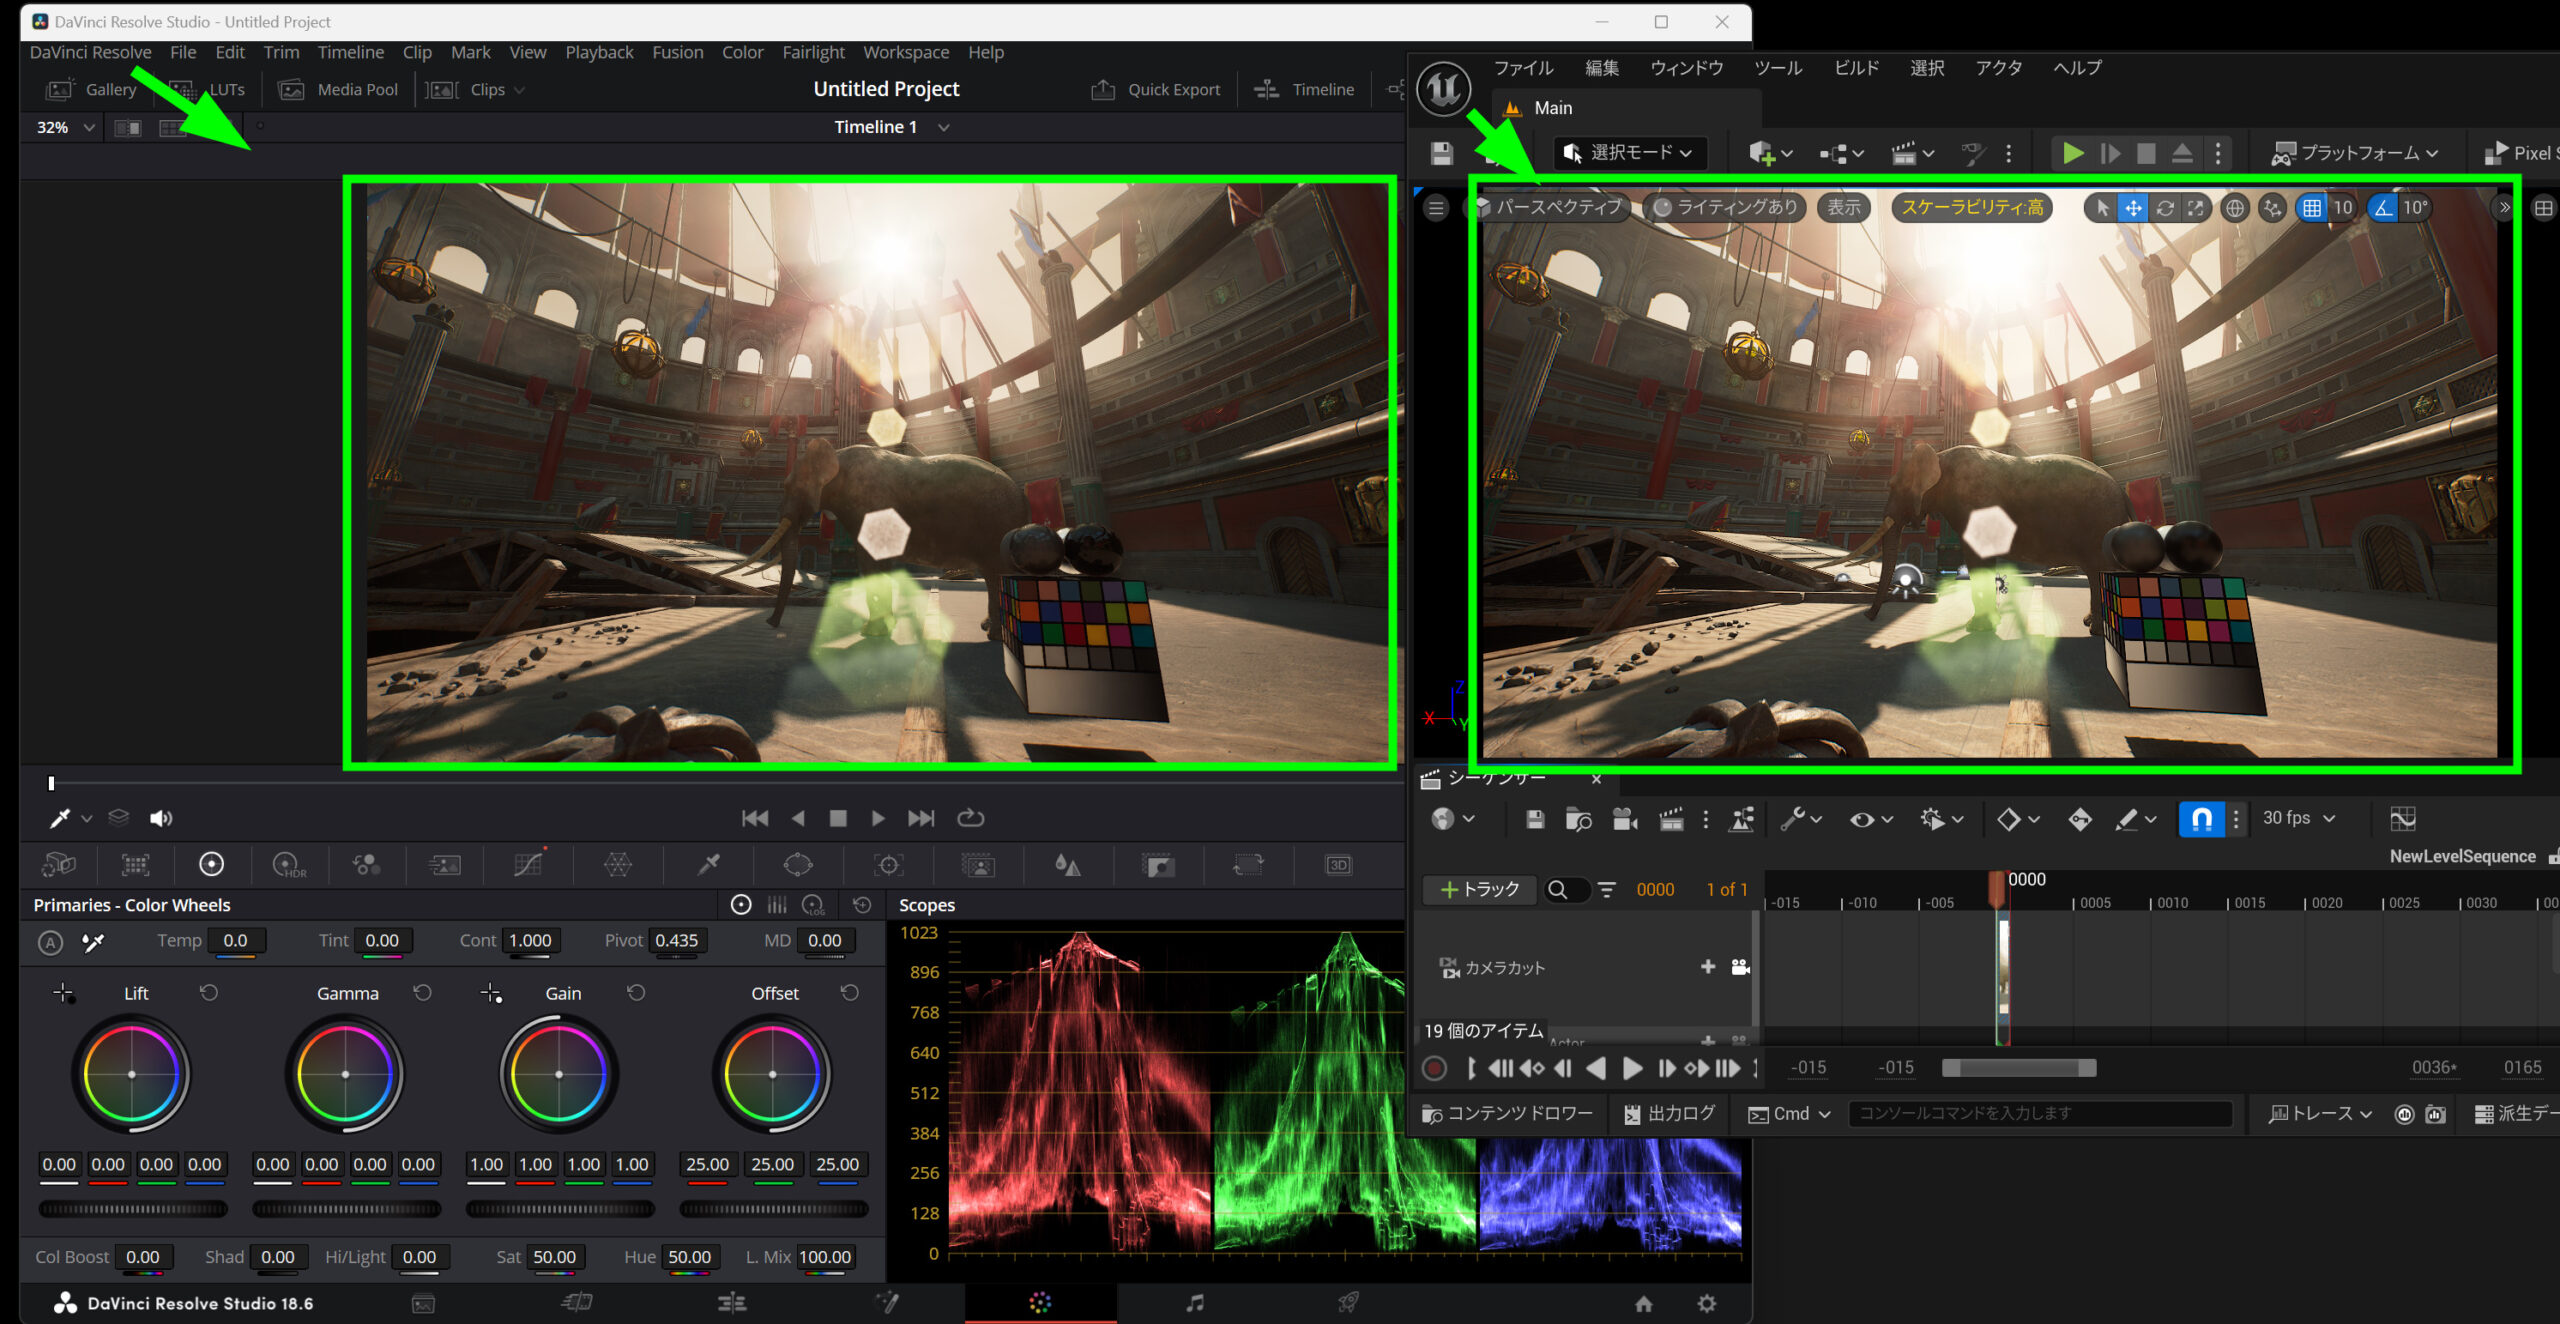The image size is (2560, 1324).
Task: Toggle the sequencer snapping magnet
Action: (2201, 819)
